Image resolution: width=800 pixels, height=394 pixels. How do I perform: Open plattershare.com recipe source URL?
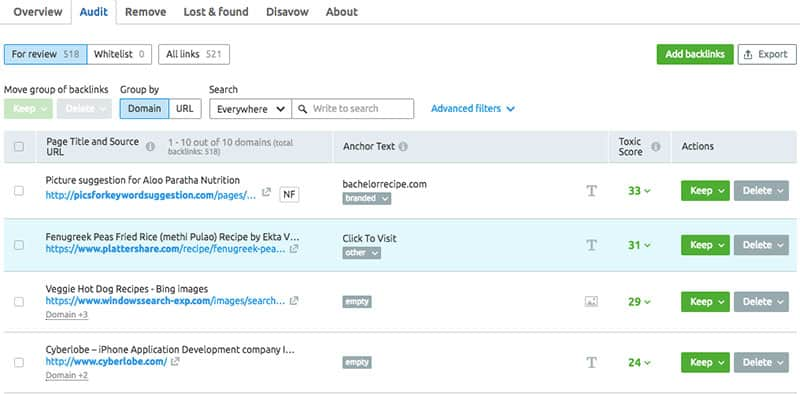tap(165, 249)
